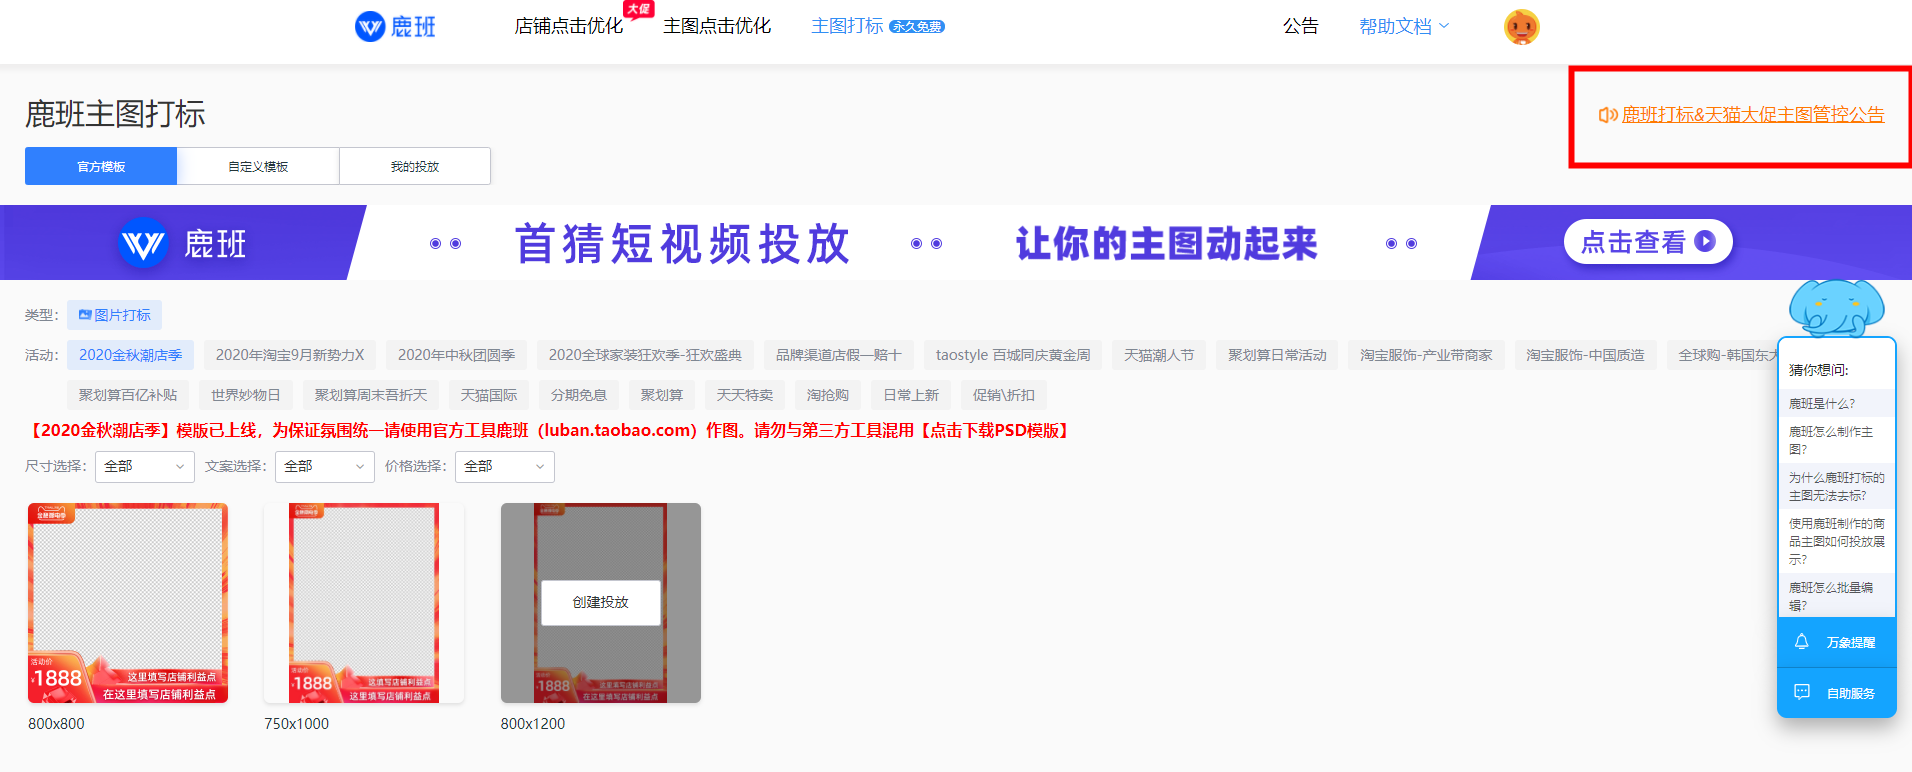Choose 淘抢购 activity tag
Screen dimensions: 1912x772
828,395
